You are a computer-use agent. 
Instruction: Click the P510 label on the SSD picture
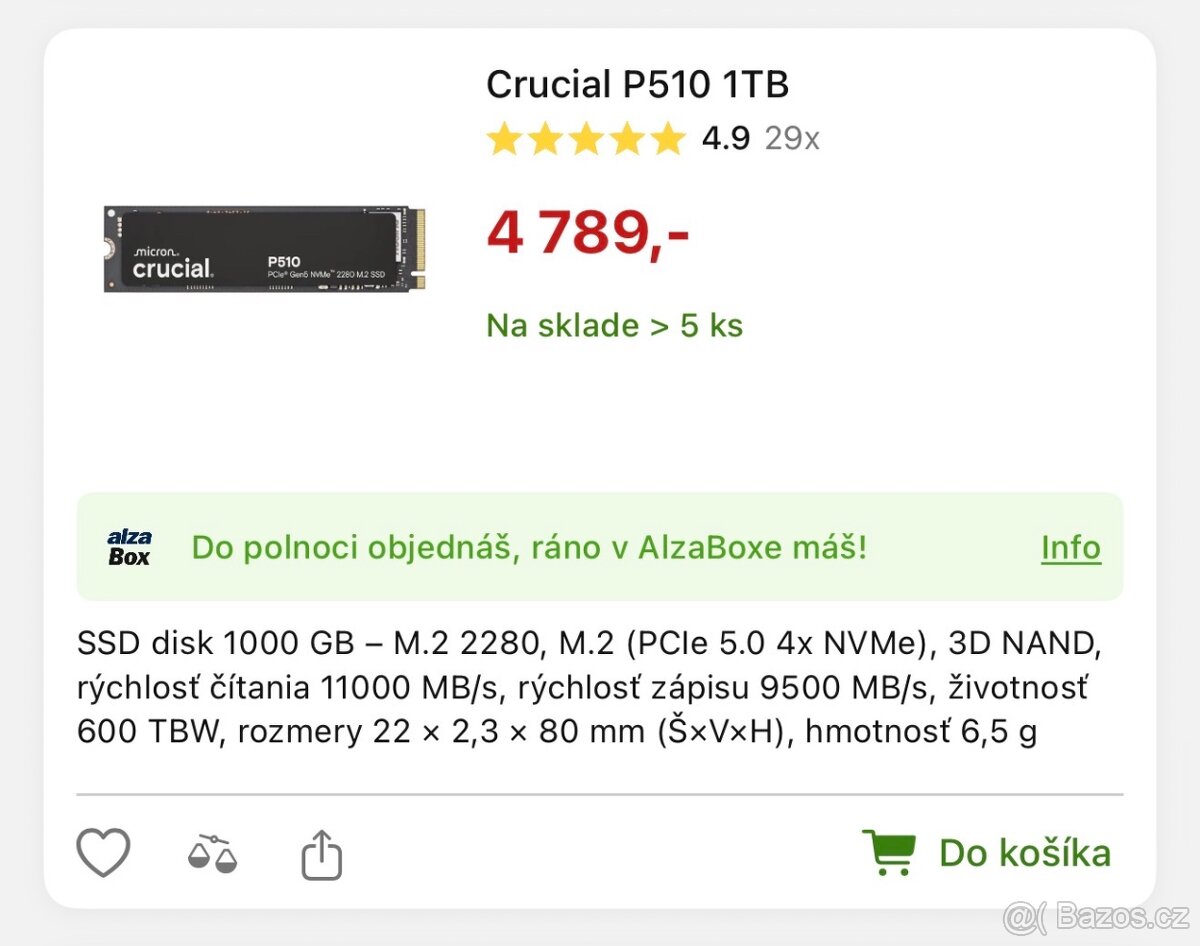[283, 262]
